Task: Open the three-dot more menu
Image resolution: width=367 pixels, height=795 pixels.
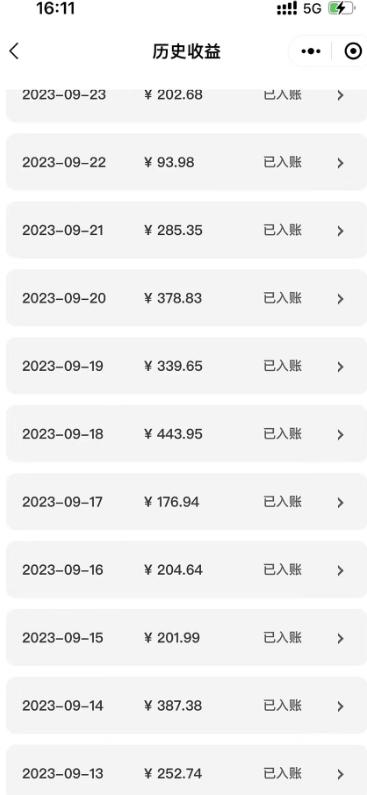Action: (311, 51)
